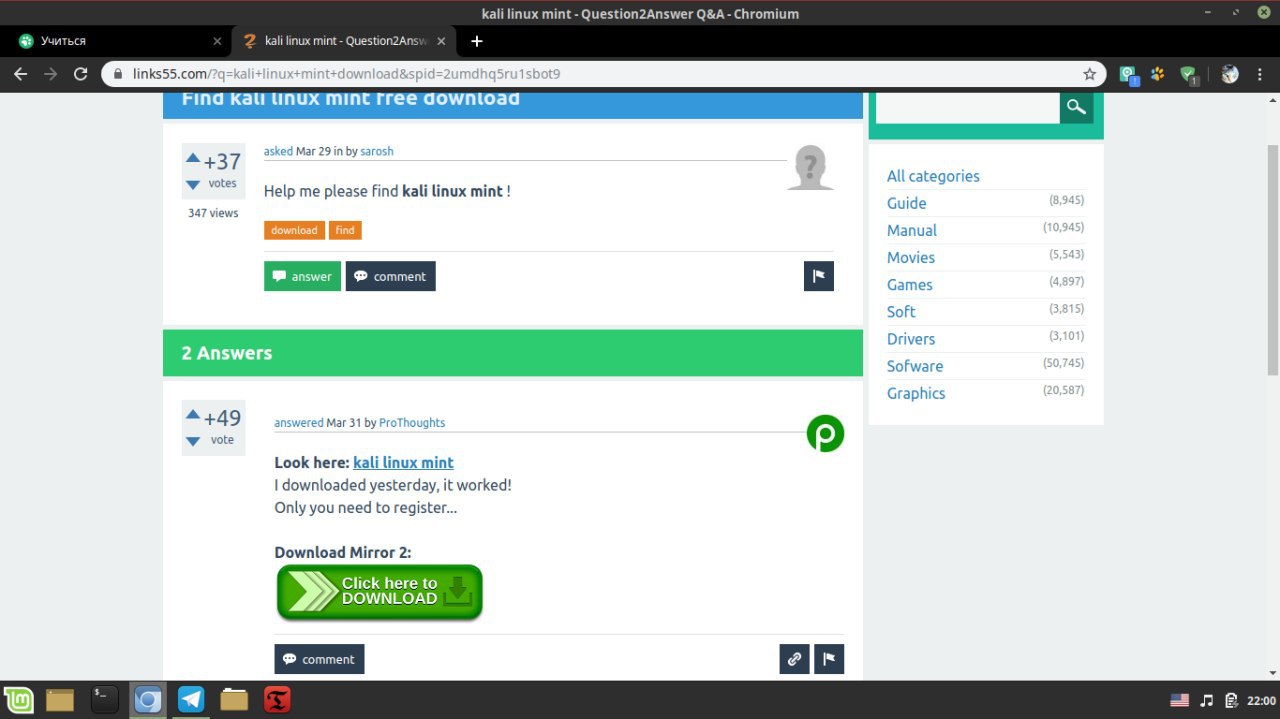
Task: Click the site lock icon in the address bar
Action: coord(118,74)
